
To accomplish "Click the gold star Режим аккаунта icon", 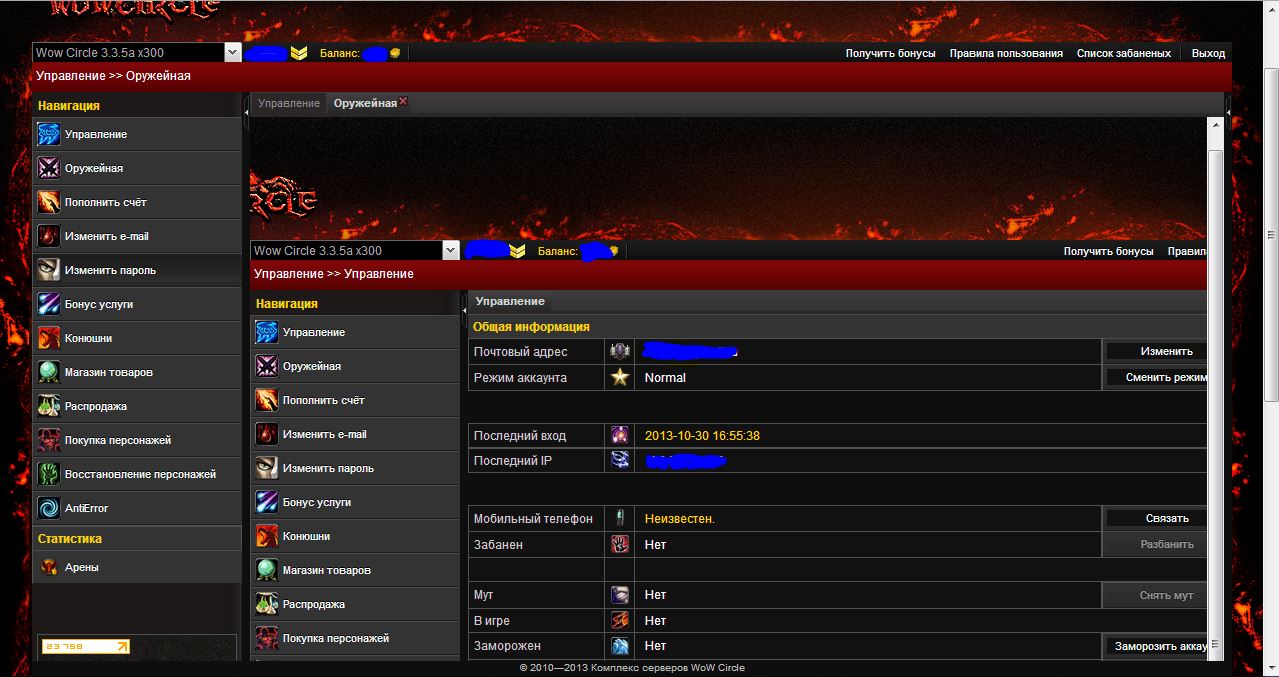I will (620, 377).
